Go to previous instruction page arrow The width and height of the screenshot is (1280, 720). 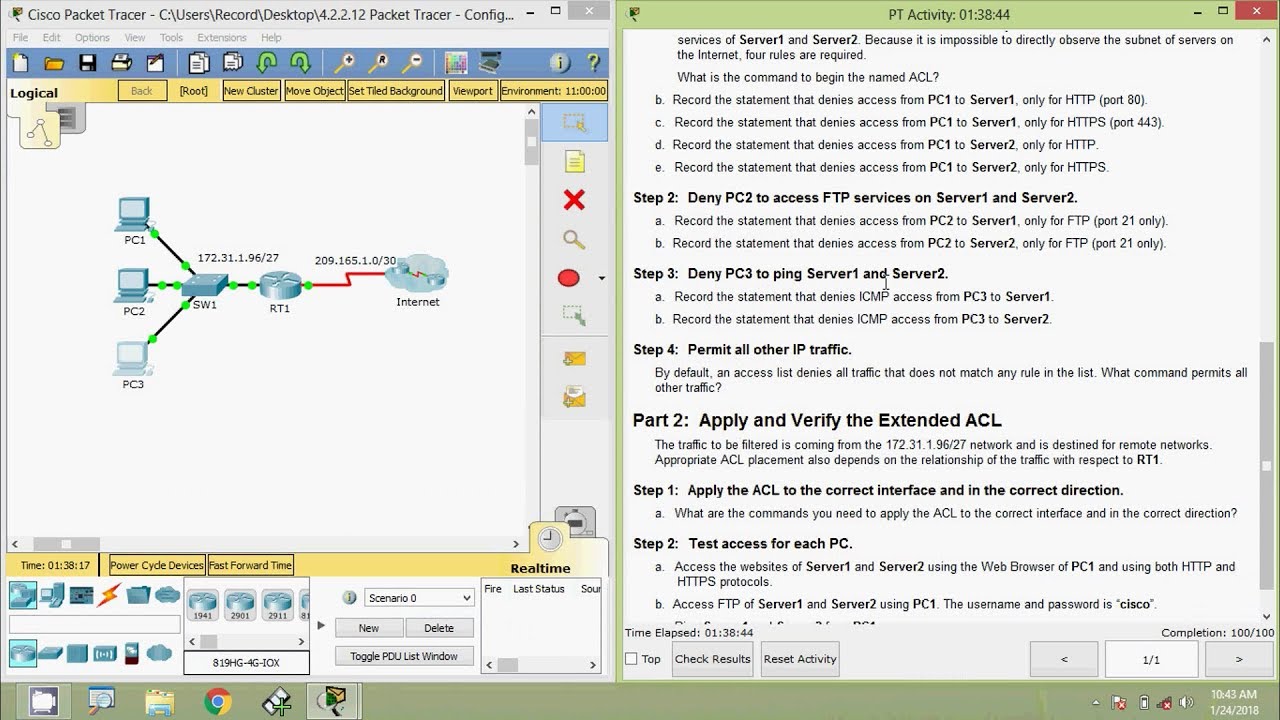coord(1064,659)
